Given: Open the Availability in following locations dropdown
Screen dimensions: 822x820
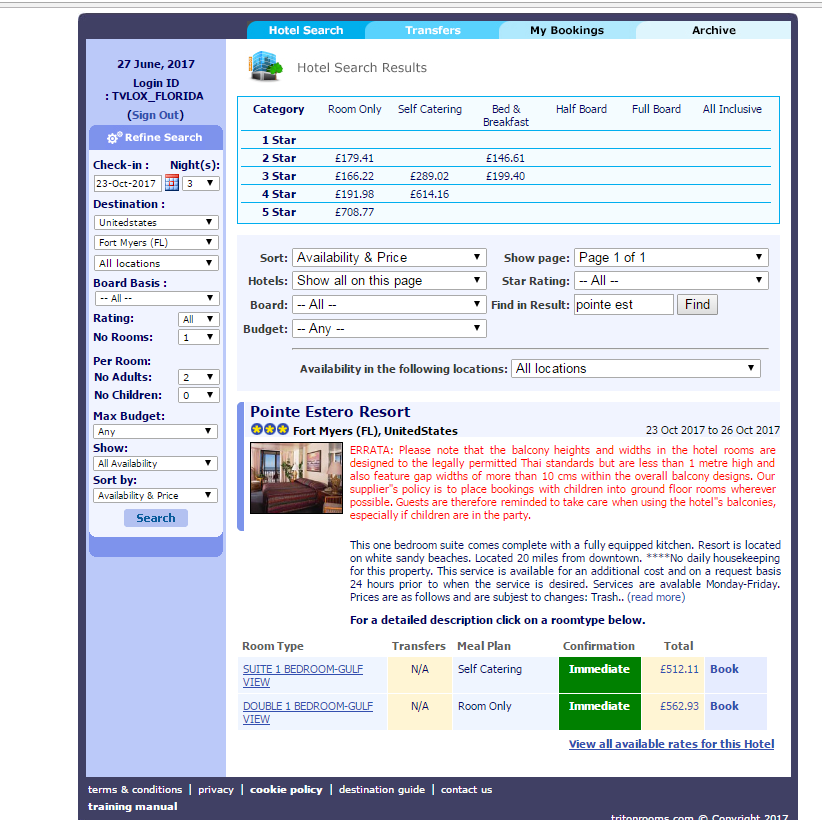Looking at the screenshot, I should 635,369.
